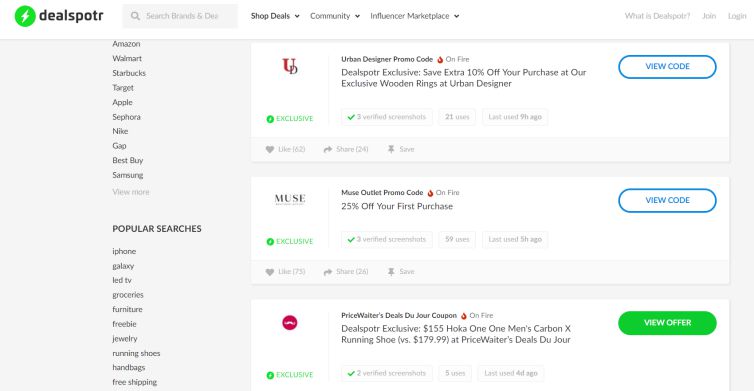Expand the Influencer Marketplace dropdown menu

coord(415,16)
